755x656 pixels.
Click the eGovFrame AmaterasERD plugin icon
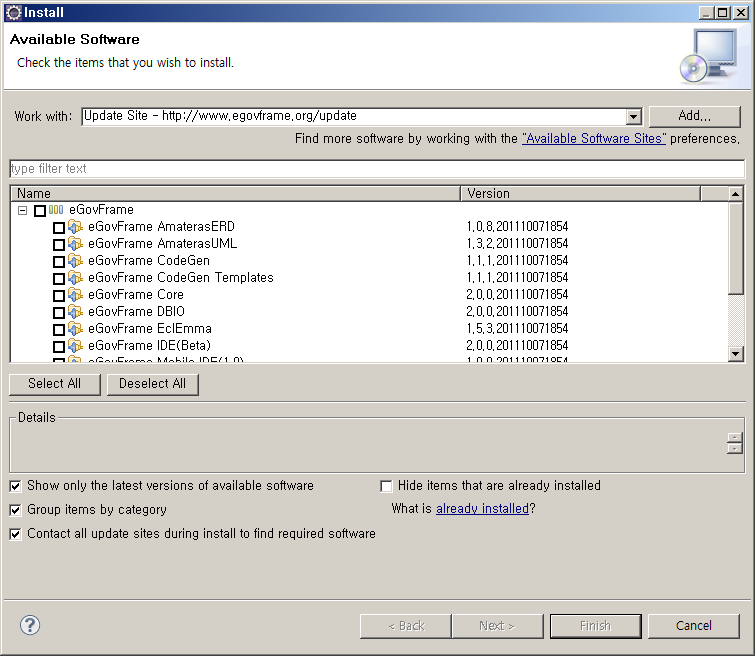tap(75, 227)
